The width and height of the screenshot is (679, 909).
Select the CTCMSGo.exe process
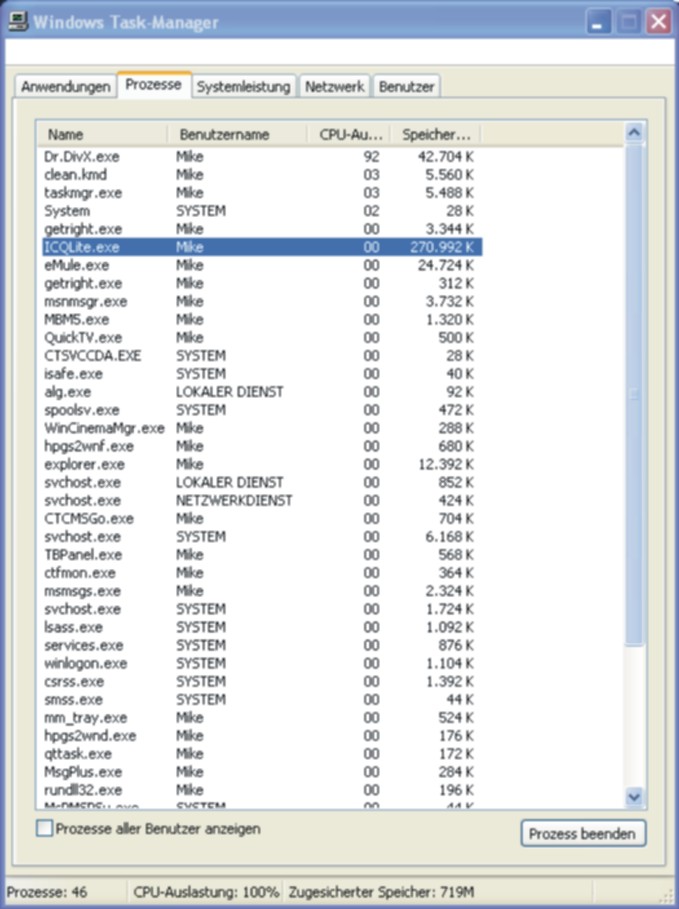coord(262,518)
